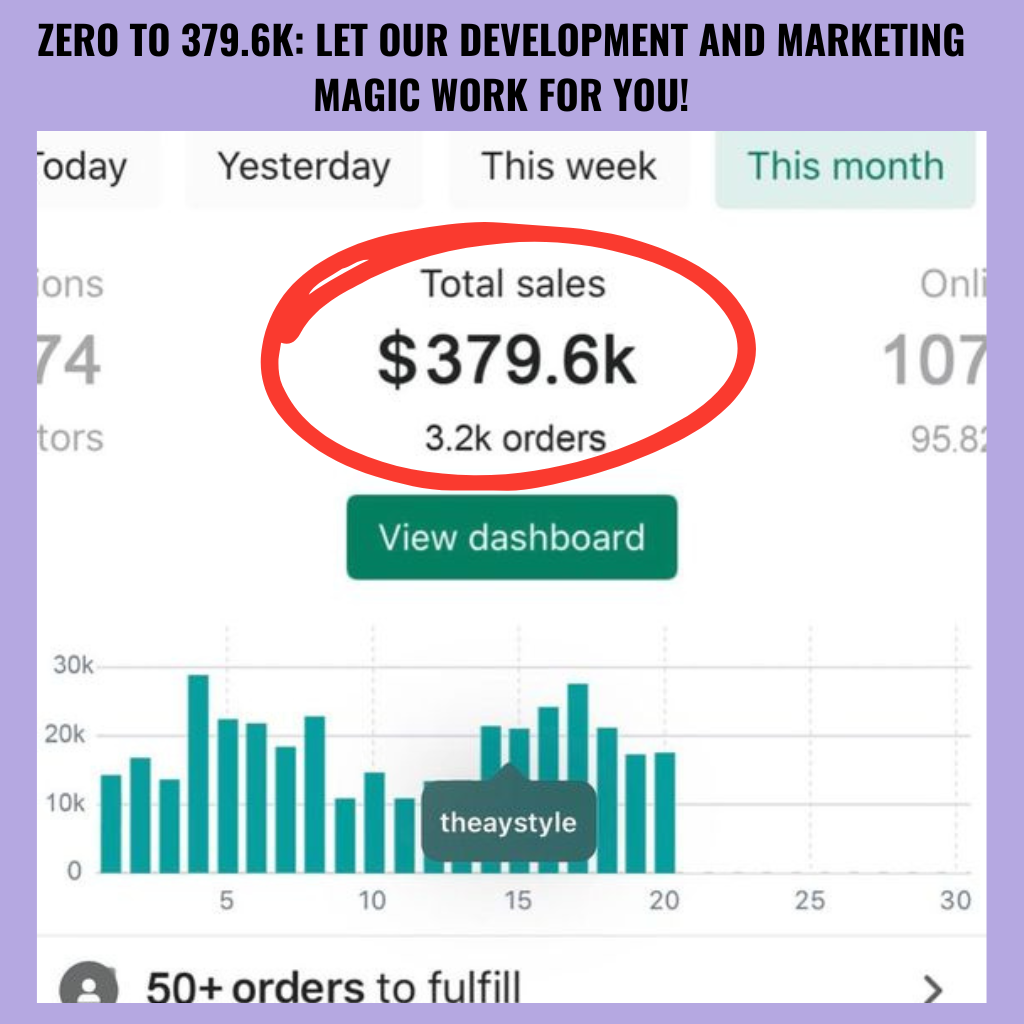Click the partially visible 107 metric on the right
This screenshot has height=1024, width=1024.
(935, 362)
